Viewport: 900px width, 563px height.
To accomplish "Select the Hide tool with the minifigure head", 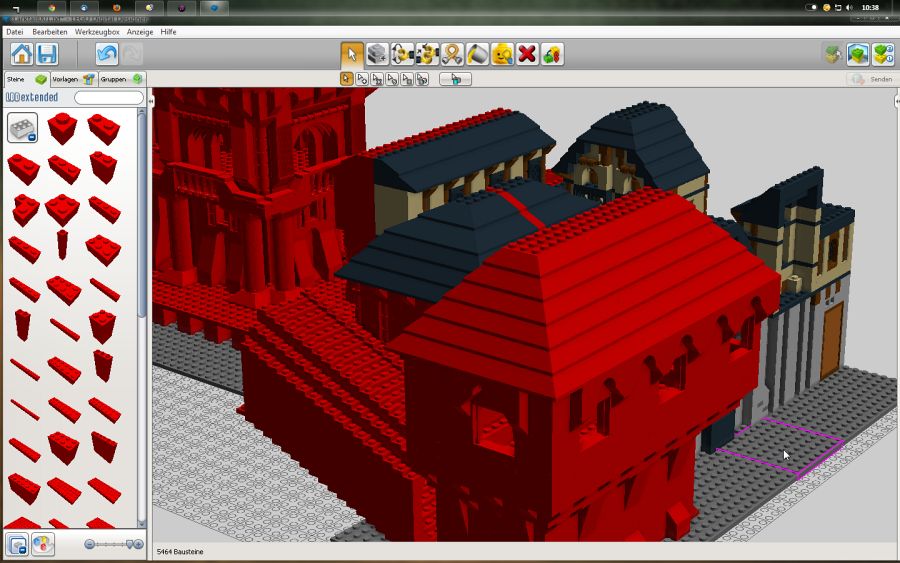I will click(x=502, y=54).
